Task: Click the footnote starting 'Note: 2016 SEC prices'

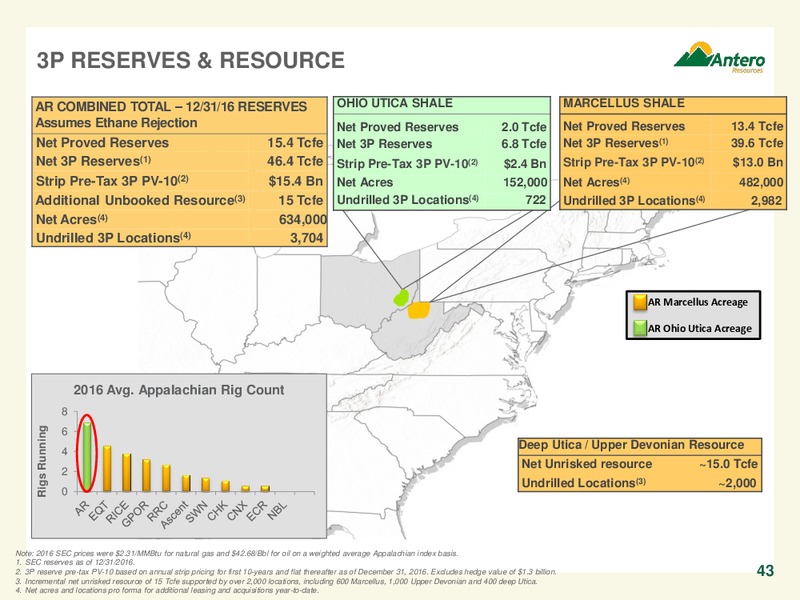Action: [x=237, y=553]
